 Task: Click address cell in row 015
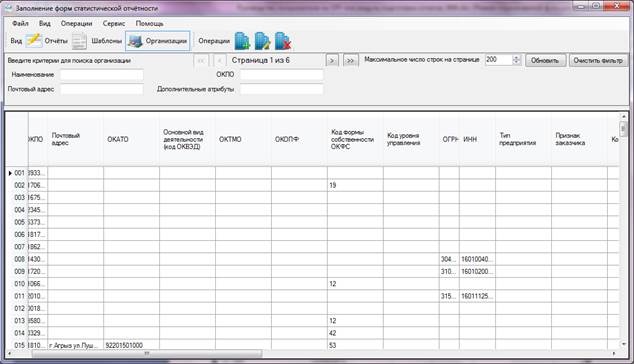[x=75, y=345]
